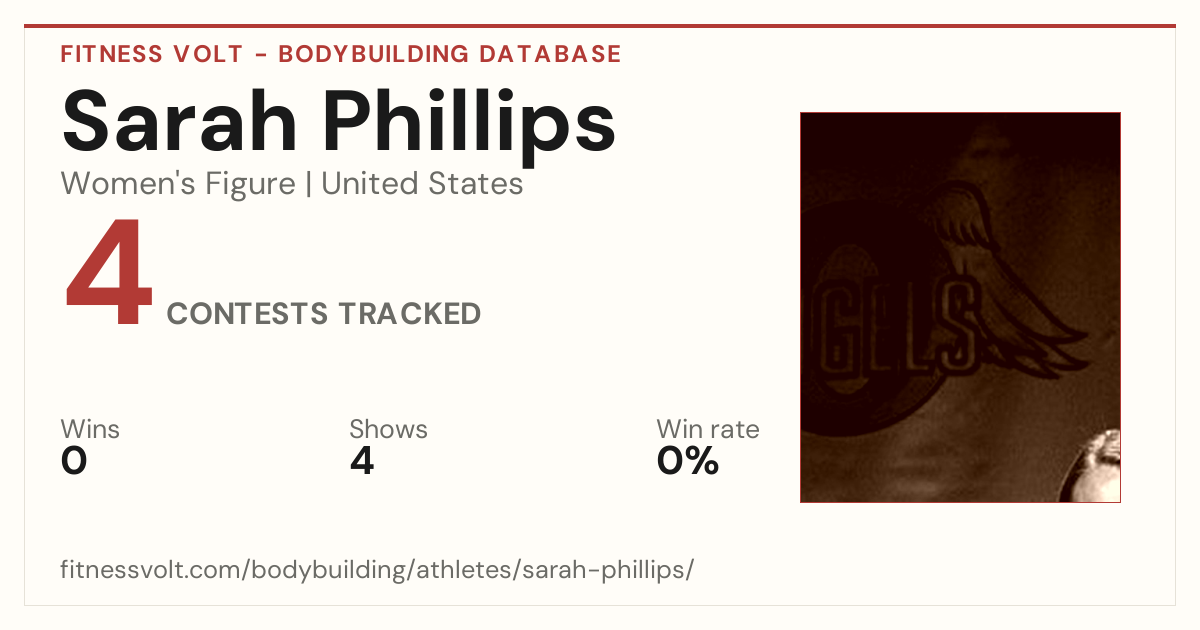The width and height of the screenshot is (1200, 630).
Task: Select the Women's Figure division text
Action: tap(178, 184)
